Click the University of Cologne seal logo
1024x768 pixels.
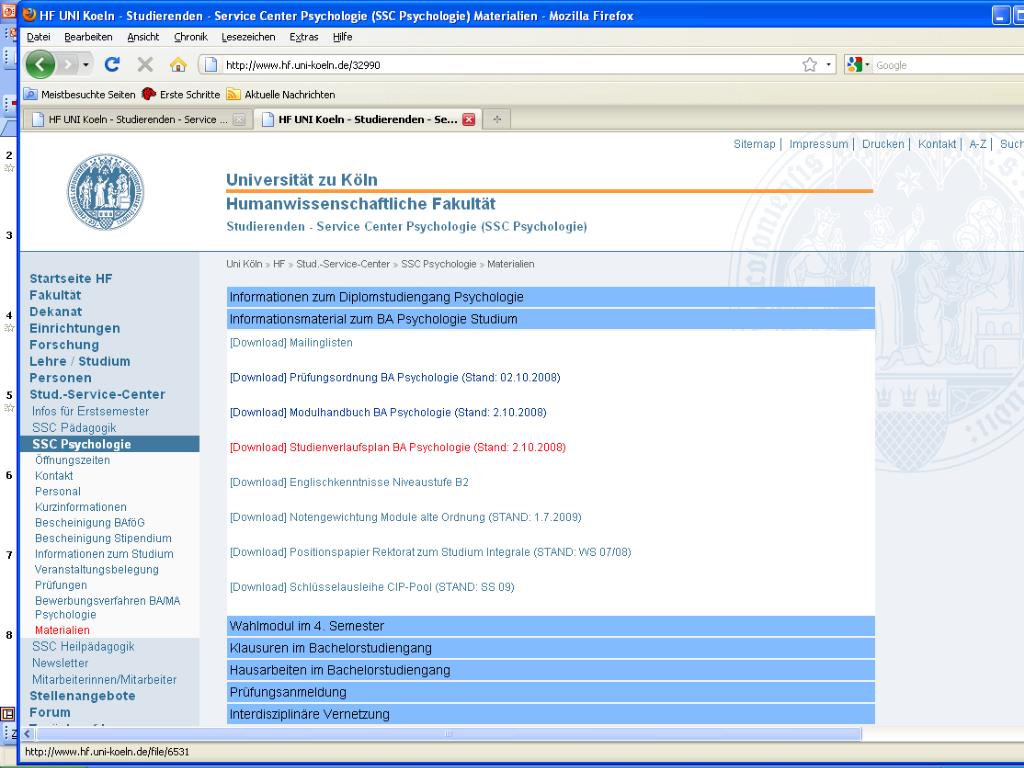point(105,192)
